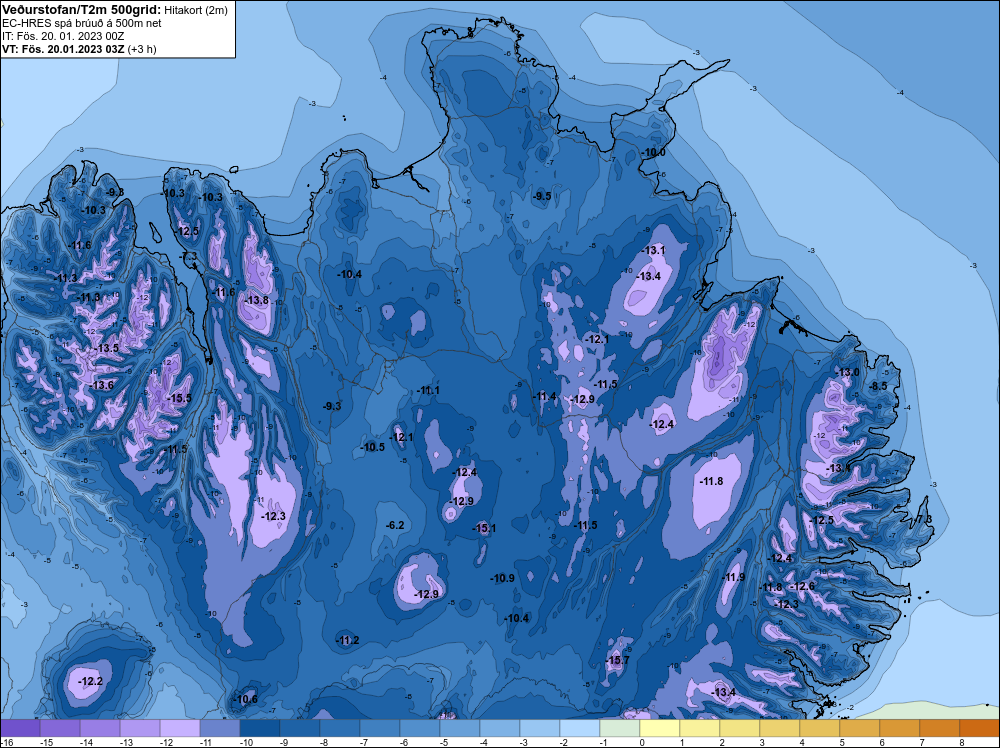This screenshot has width=1000, height=748.
Task: Click the pale green legend swatch between -1 and 0
Action: pyautogui.click(x=620, y=728)
